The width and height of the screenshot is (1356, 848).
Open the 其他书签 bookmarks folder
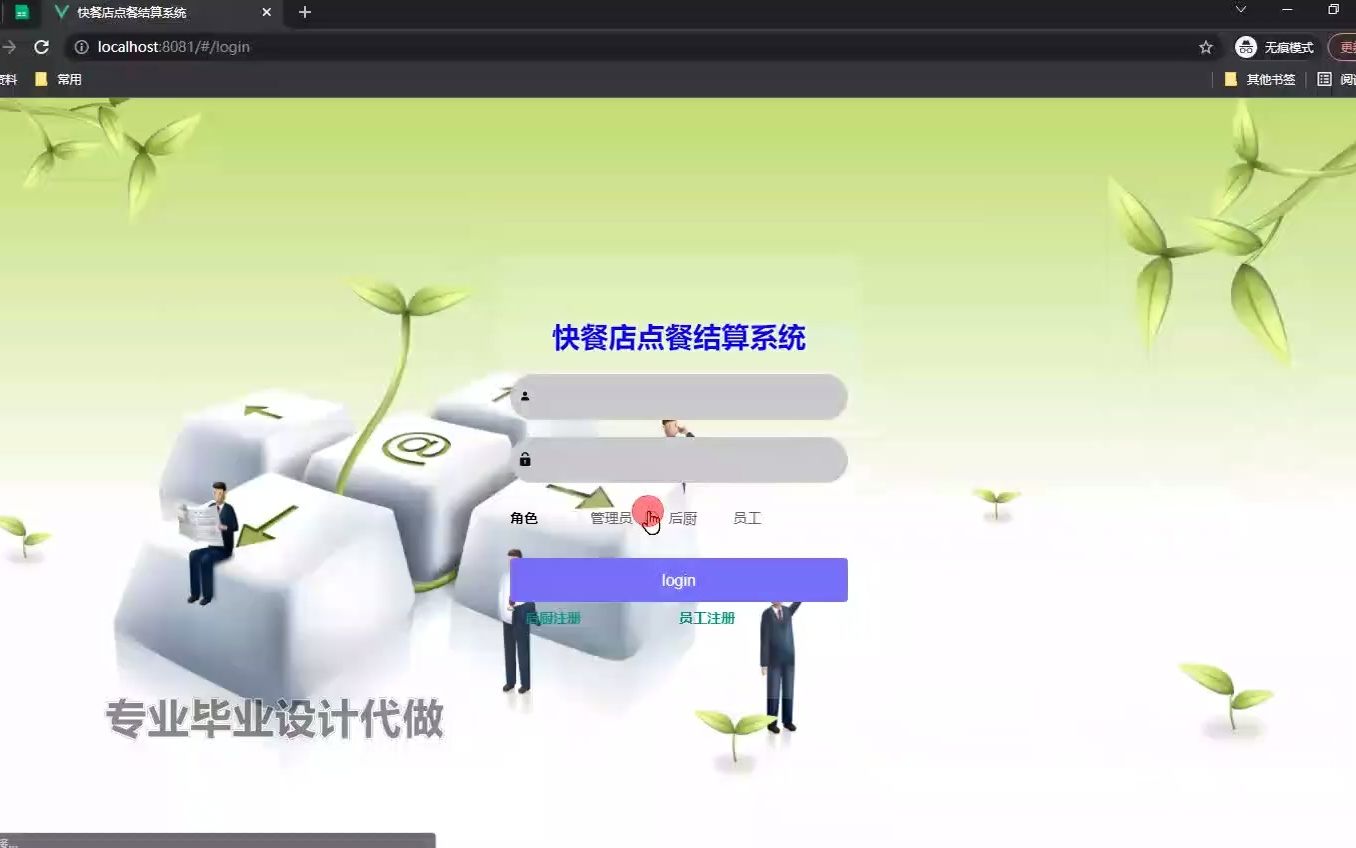pos(1260,79)
